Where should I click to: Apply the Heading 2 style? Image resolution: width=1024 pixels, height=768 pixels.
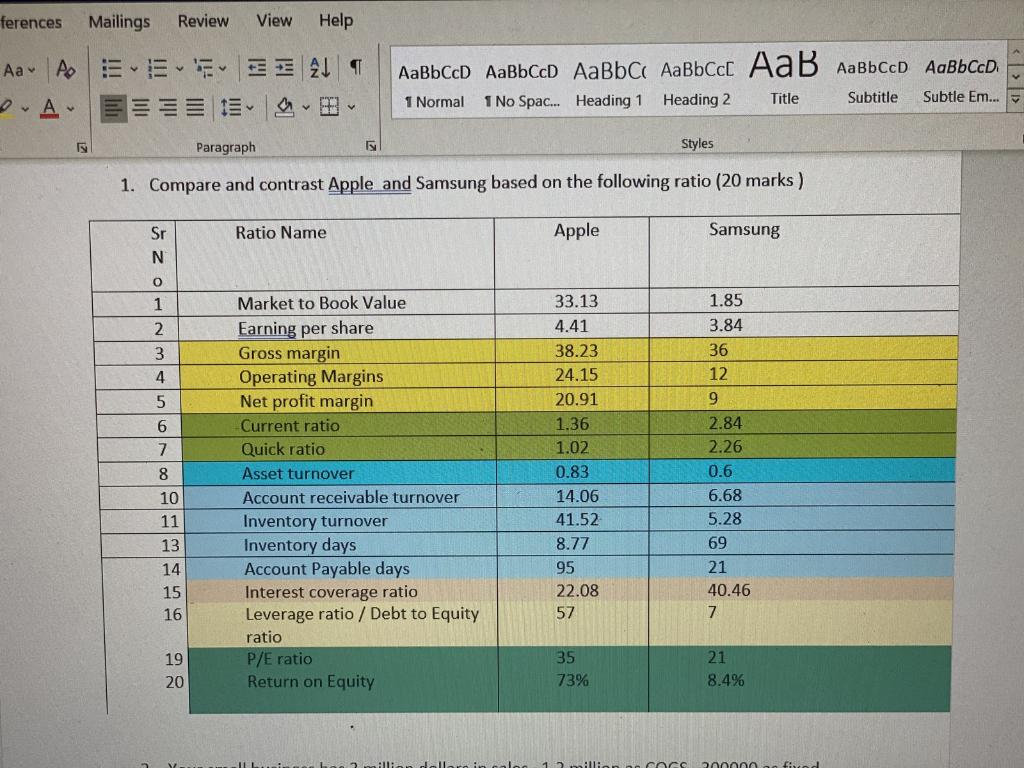coord(697,83)
